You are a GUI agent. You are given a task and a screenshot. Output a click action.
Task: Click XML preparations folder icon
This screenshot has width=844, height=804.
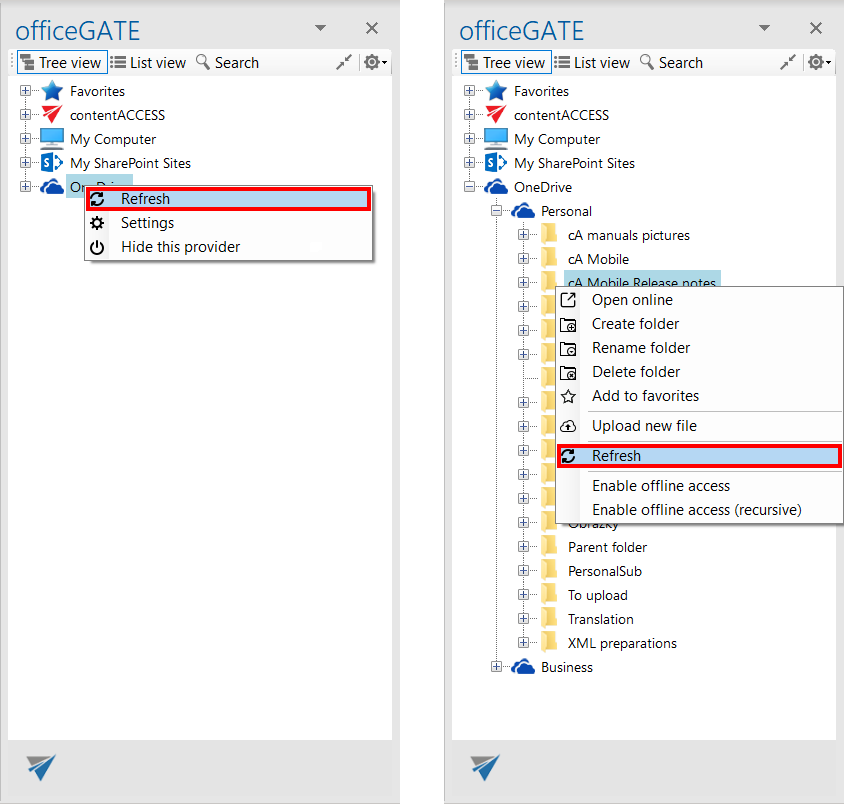tap(550, 643)
